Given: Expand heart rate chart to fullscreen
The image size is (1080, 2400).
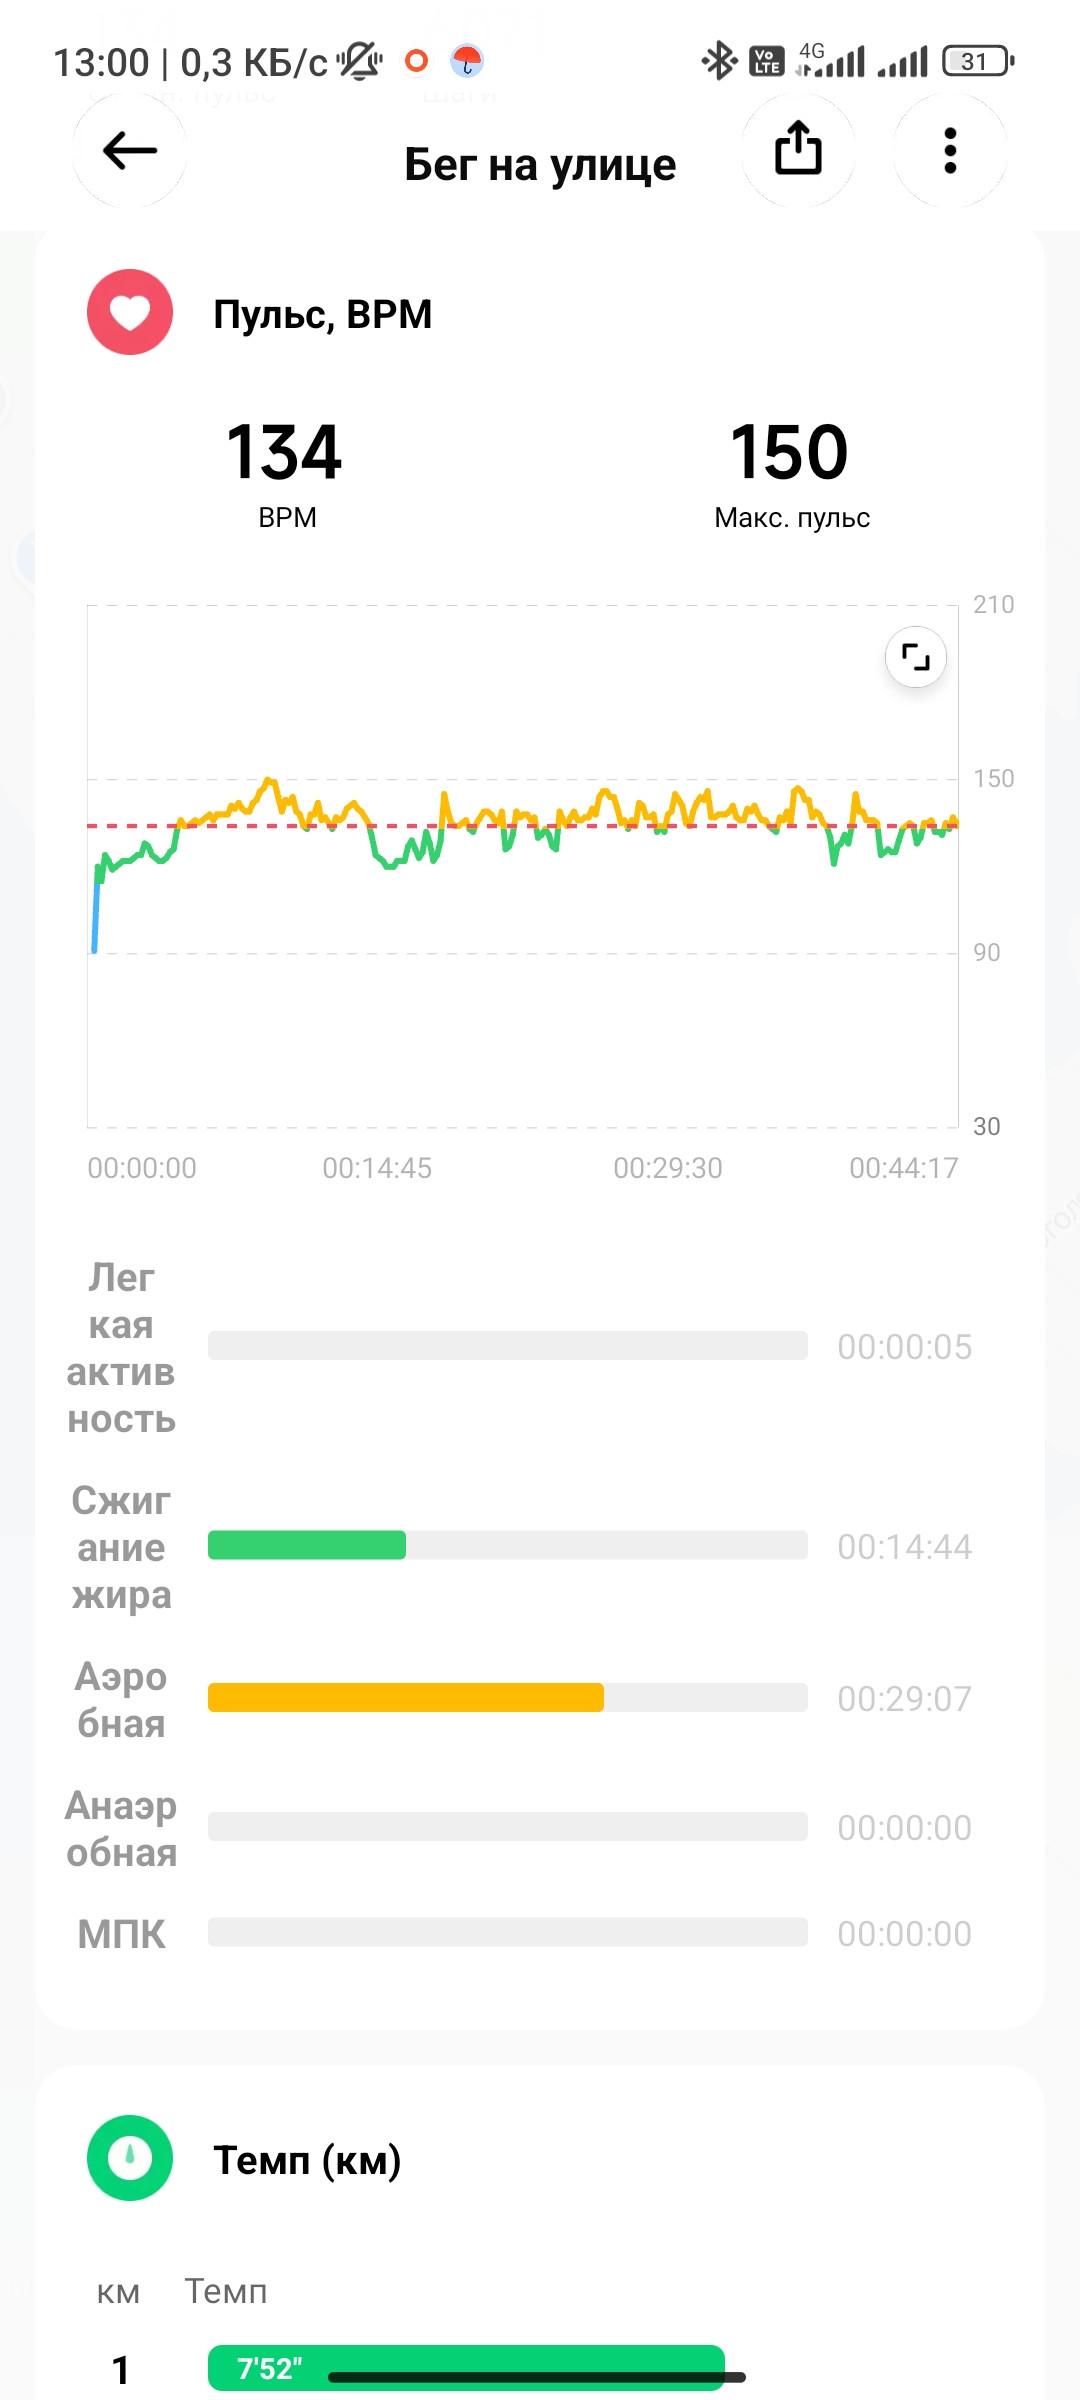Looking at the screenshot, I should [916, 657].
